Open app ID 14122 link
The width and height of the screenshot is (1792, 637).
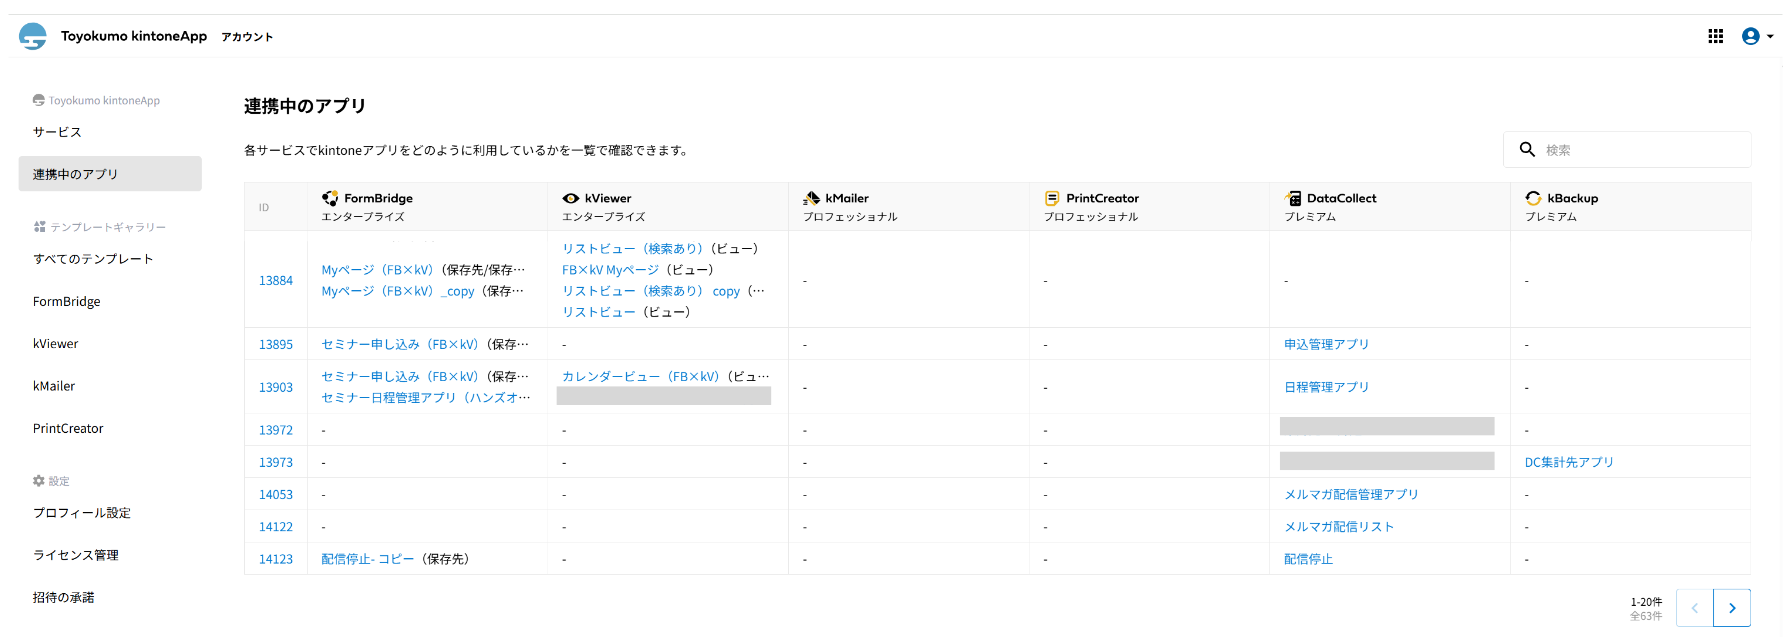[x=276, y=527]
